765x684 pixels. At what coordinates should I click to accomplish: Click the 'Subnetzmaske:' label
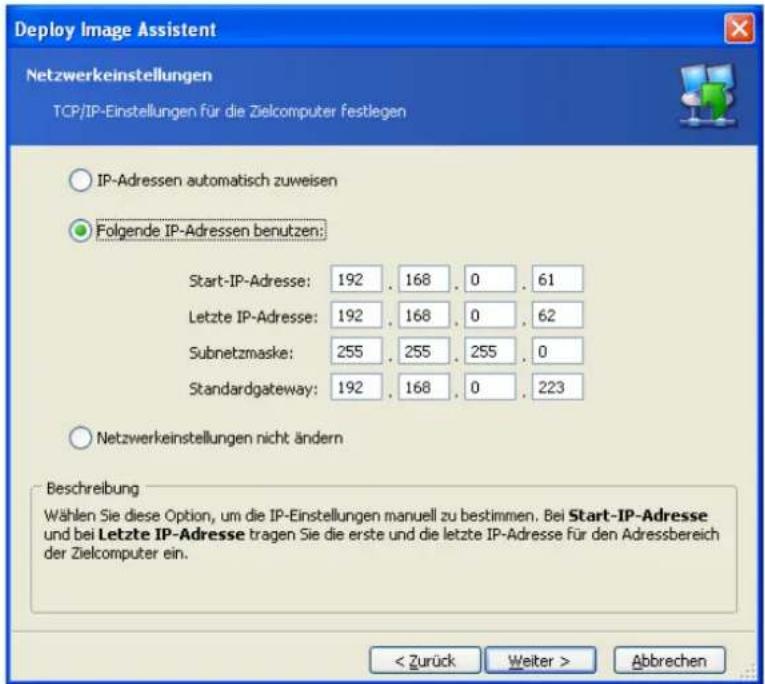[x=241, y=353]
